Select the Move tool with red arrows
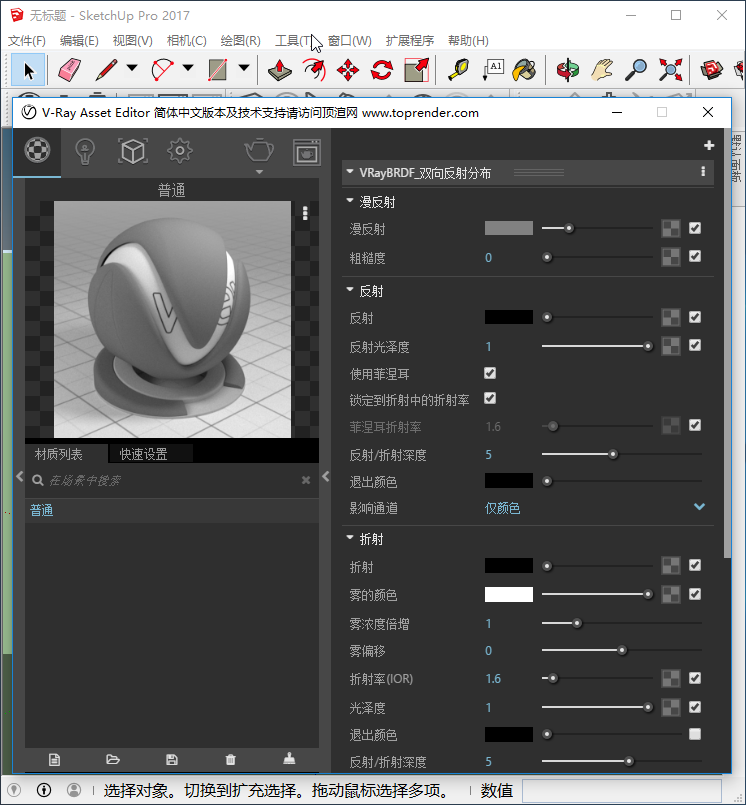This screenshot has width=746, height=805. coord(348,70)
